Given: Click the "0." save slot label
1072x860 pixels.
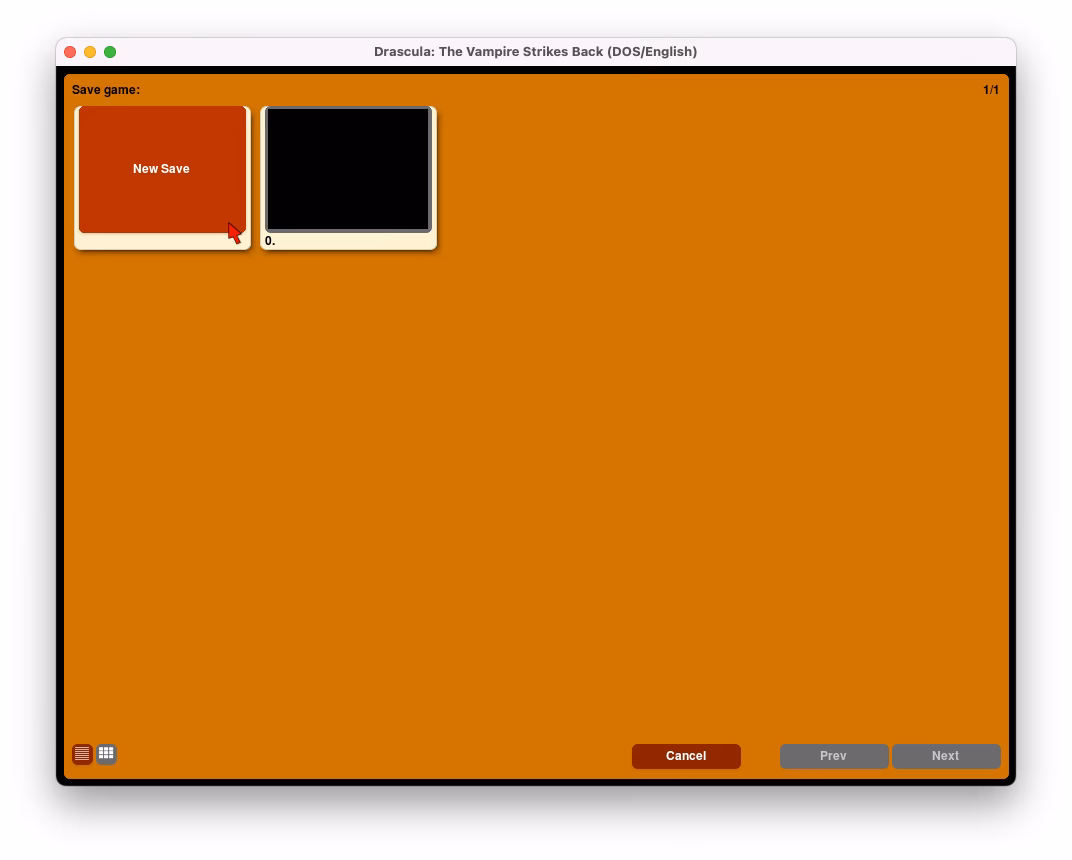Looking at the screenshot, I should 270,241.
